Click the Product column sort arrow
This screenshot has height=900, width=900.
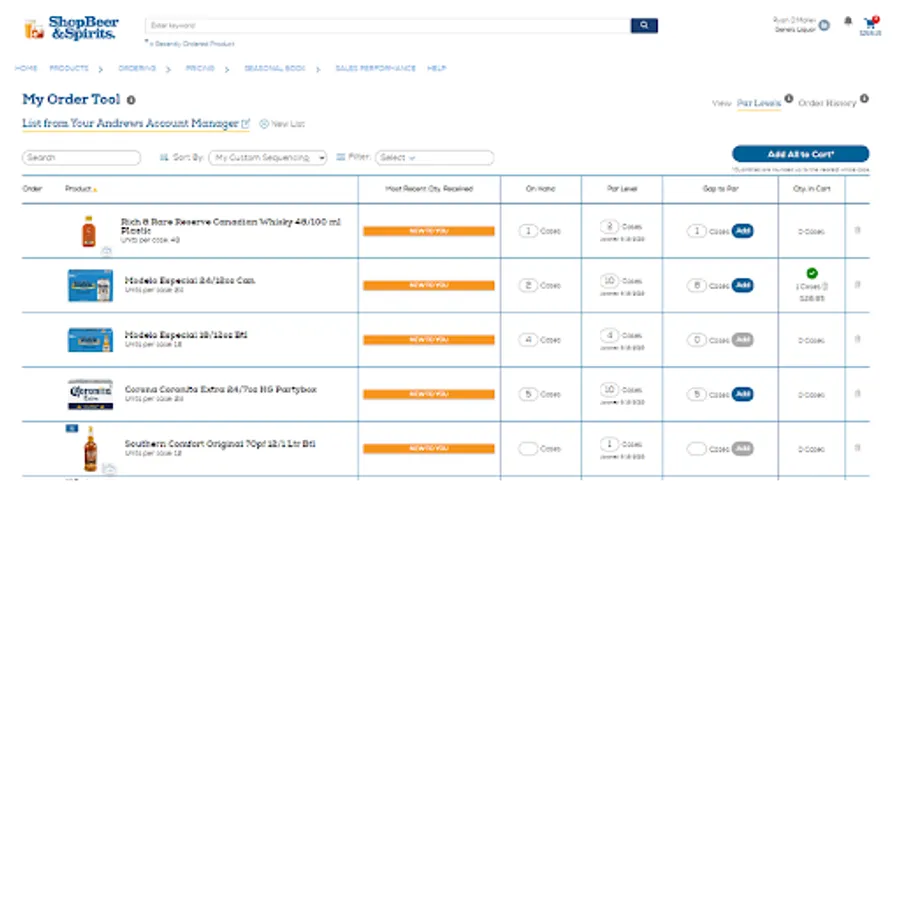point(95,189)
